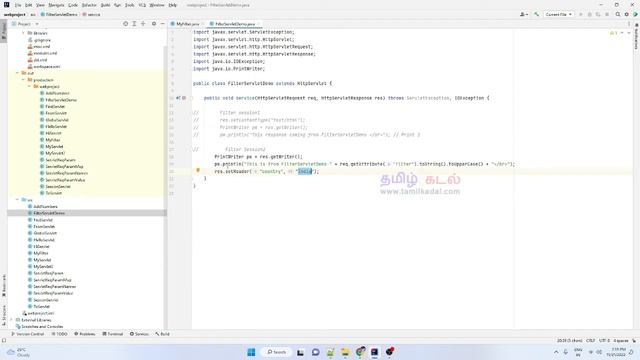Screen dimensions: 640x360
Task: Open the IntelliJ IDEA taskbar icon
Action: [374, 352]
